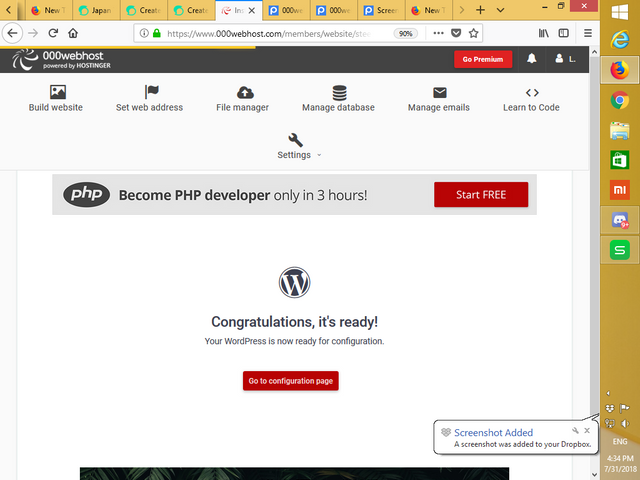
Task: Bookmark this page with star icon
Action: pyautogui.click(x=473, y=33)
